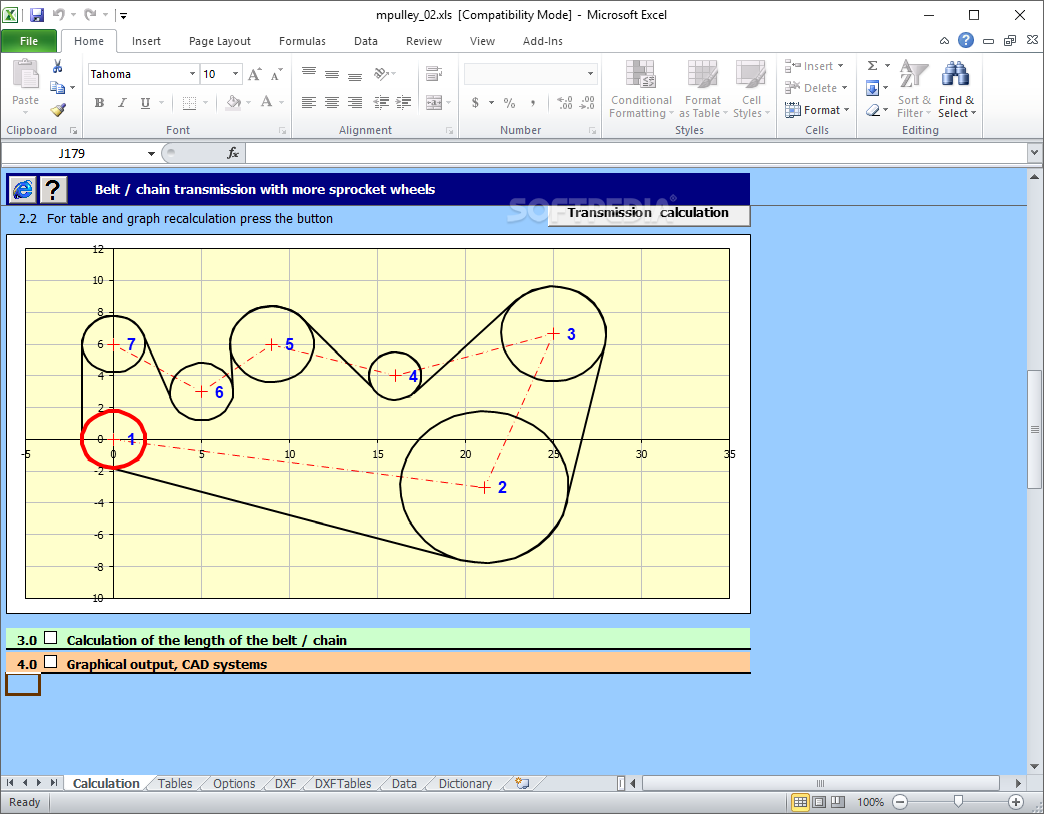Viewport: 1044px width, 814px height.
Task: Open the Conditional Formatting dropdown
Action: [641, 90]
